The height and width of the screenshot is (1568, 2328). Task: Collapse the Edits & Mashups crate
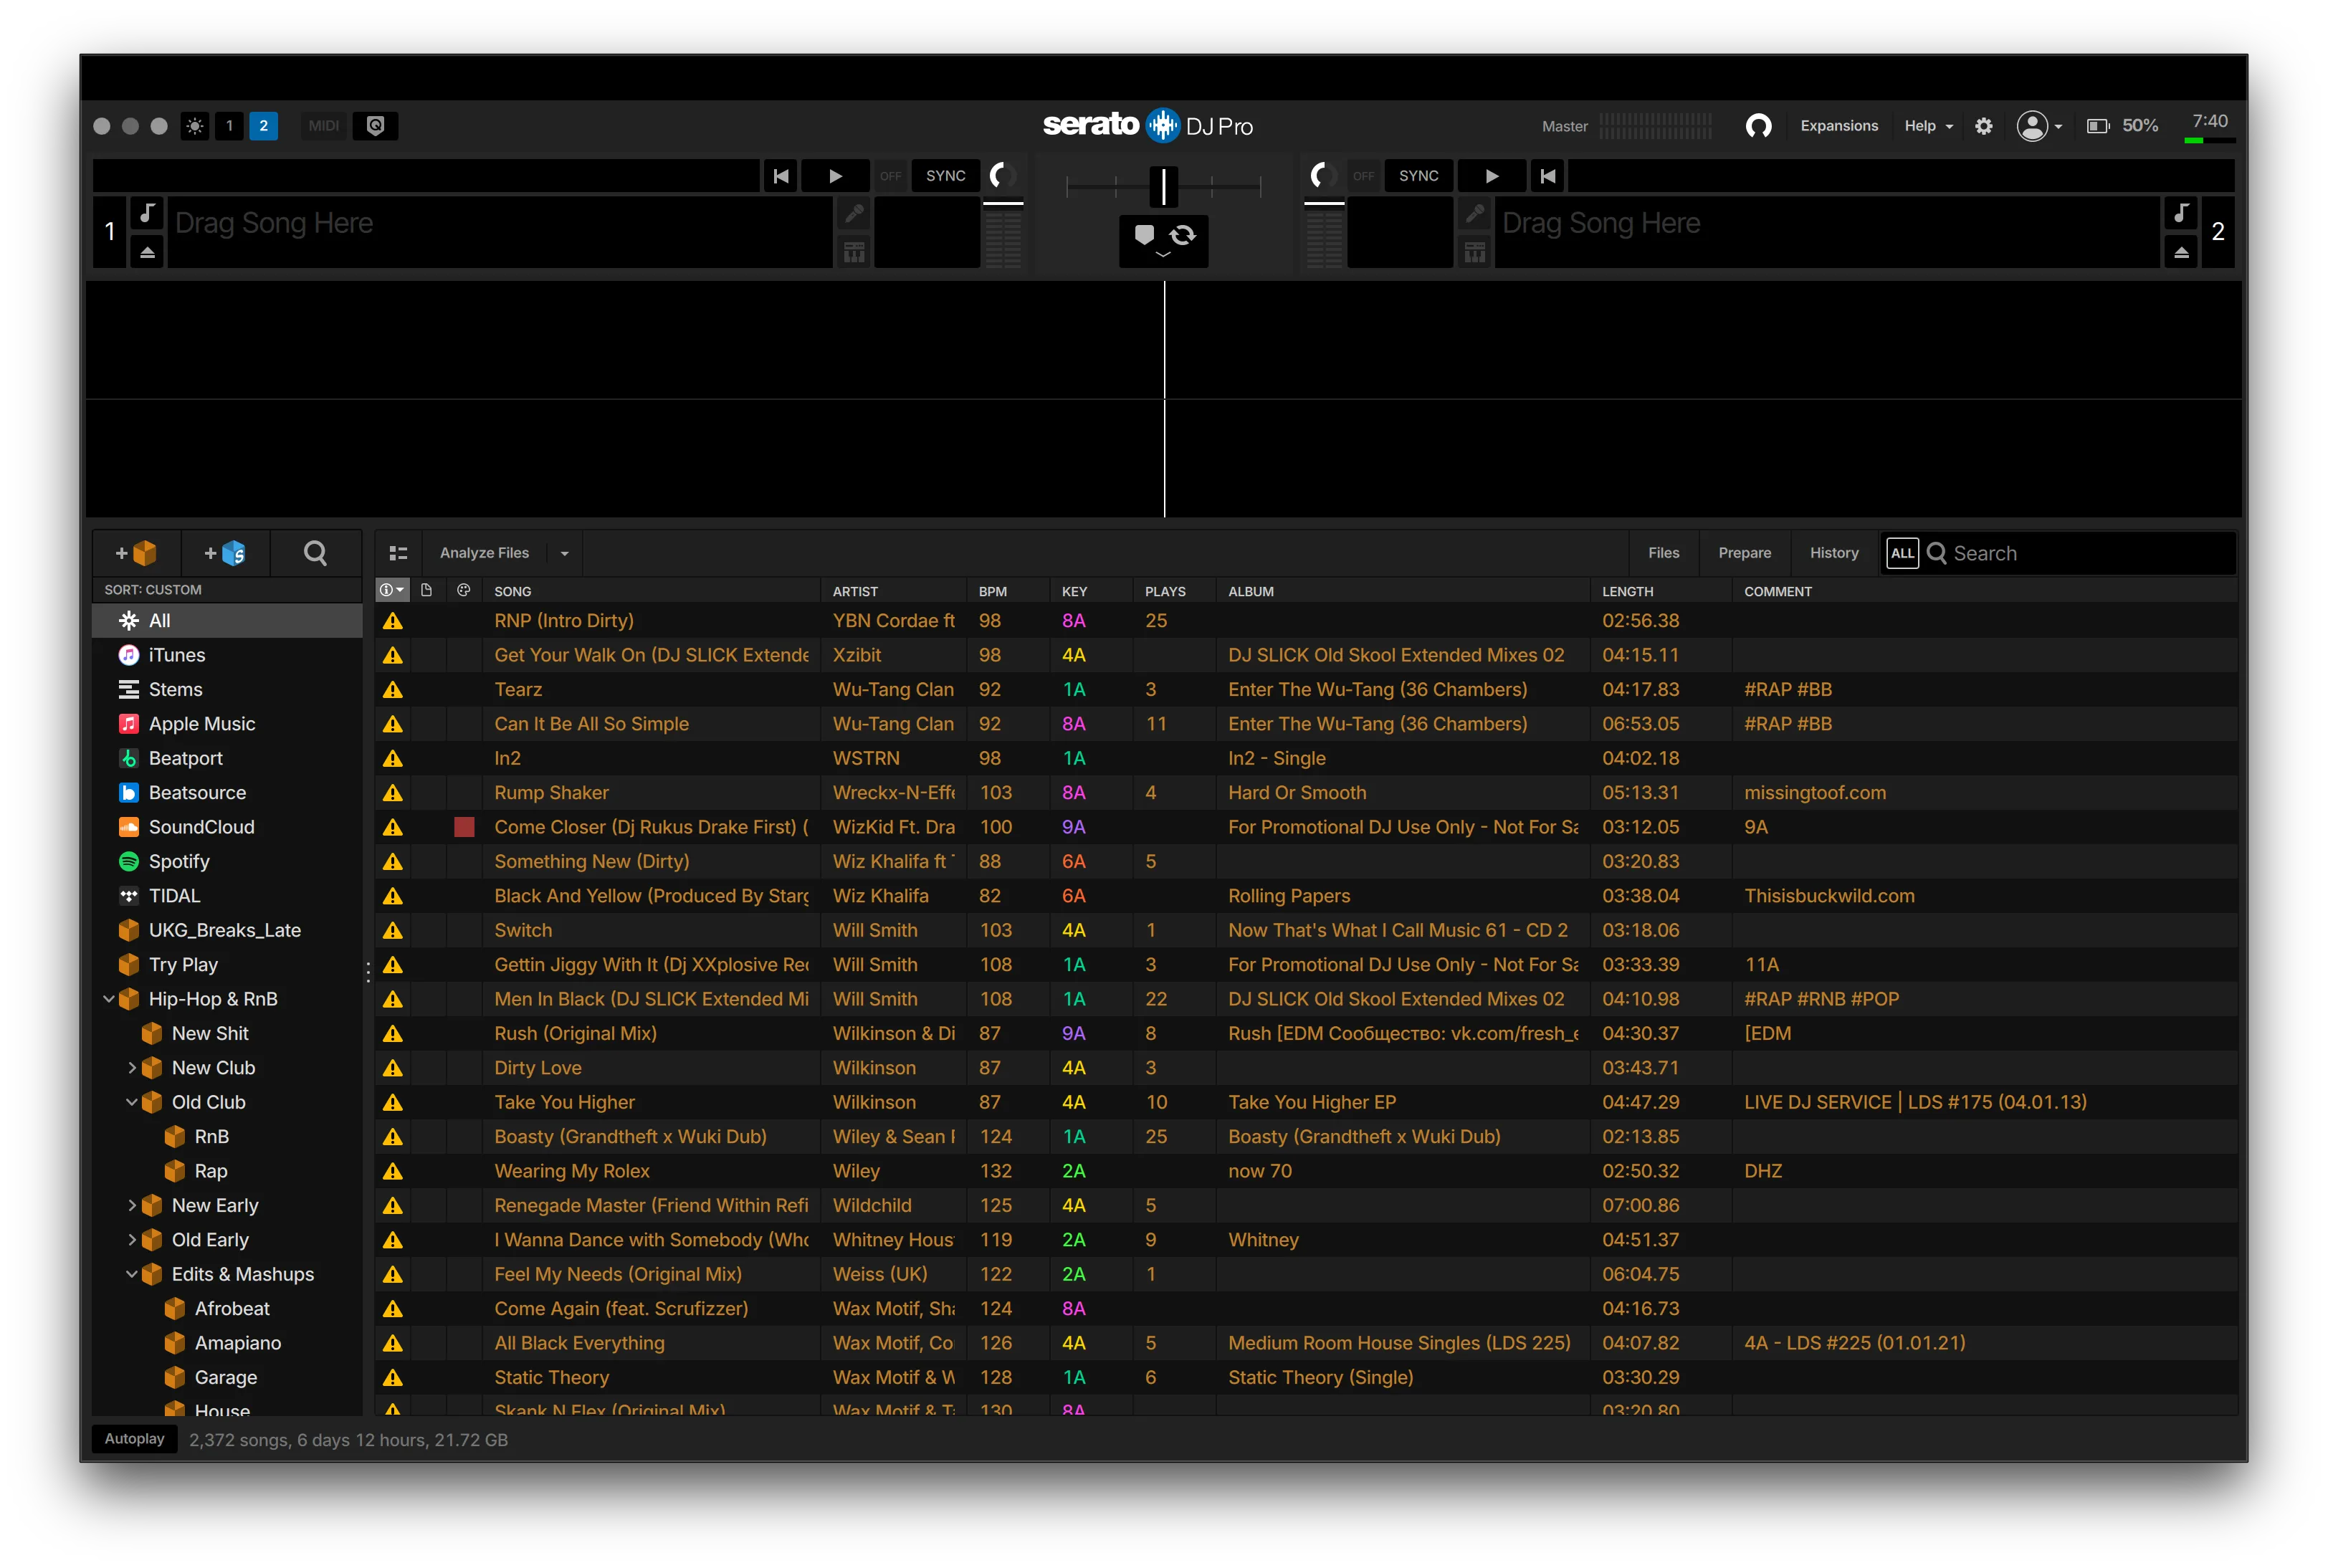pyautogui.click(x=131, y=1274)
